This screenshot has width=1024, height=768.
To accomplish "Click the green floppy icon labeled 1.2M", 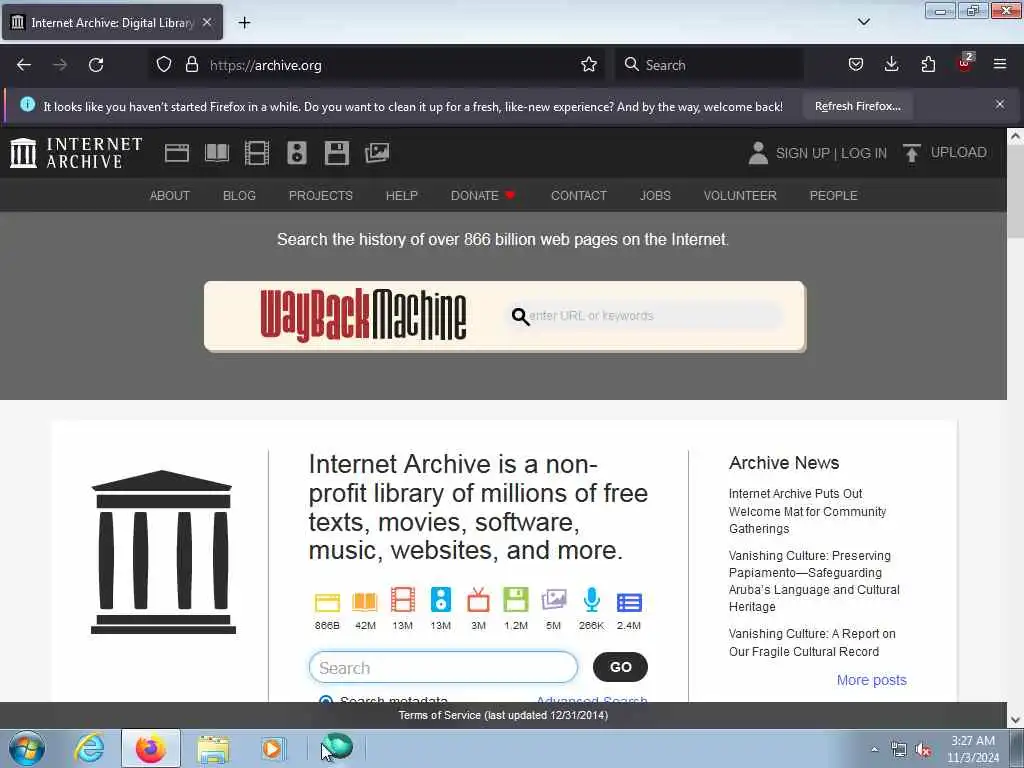I will tap(515, 600).
